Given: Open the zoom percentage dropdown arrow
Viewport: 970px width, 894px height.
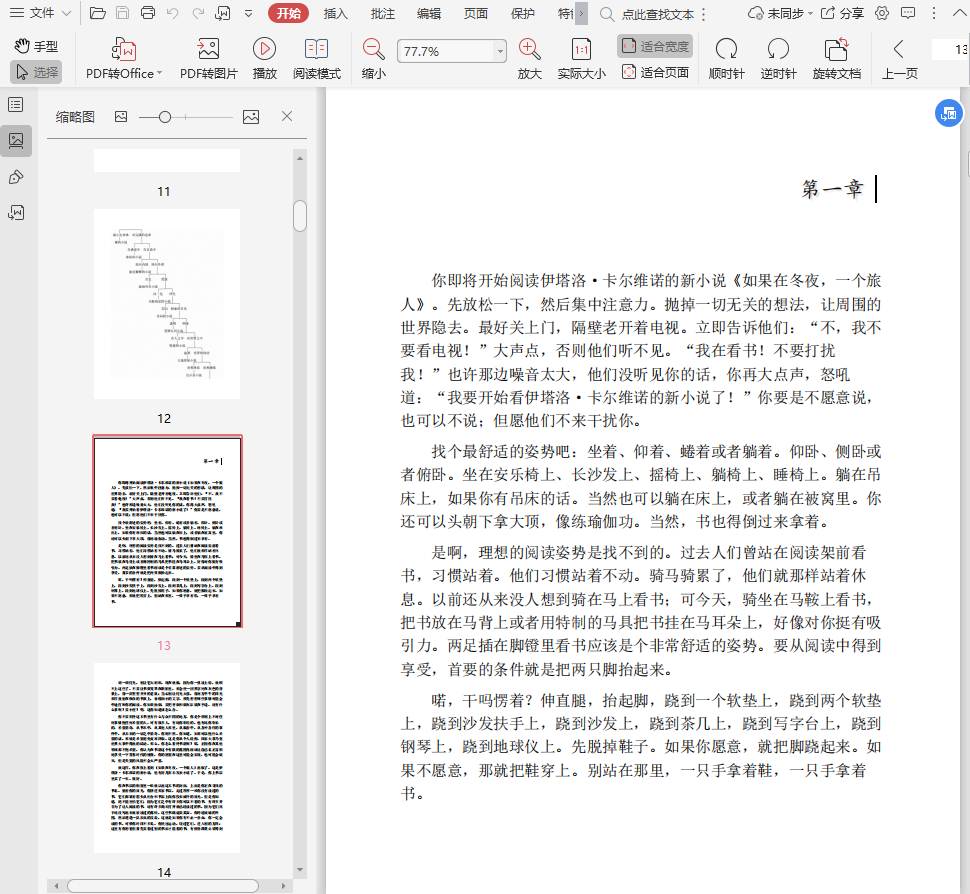Looking at the screenshot, I should [x=500, y=51].
